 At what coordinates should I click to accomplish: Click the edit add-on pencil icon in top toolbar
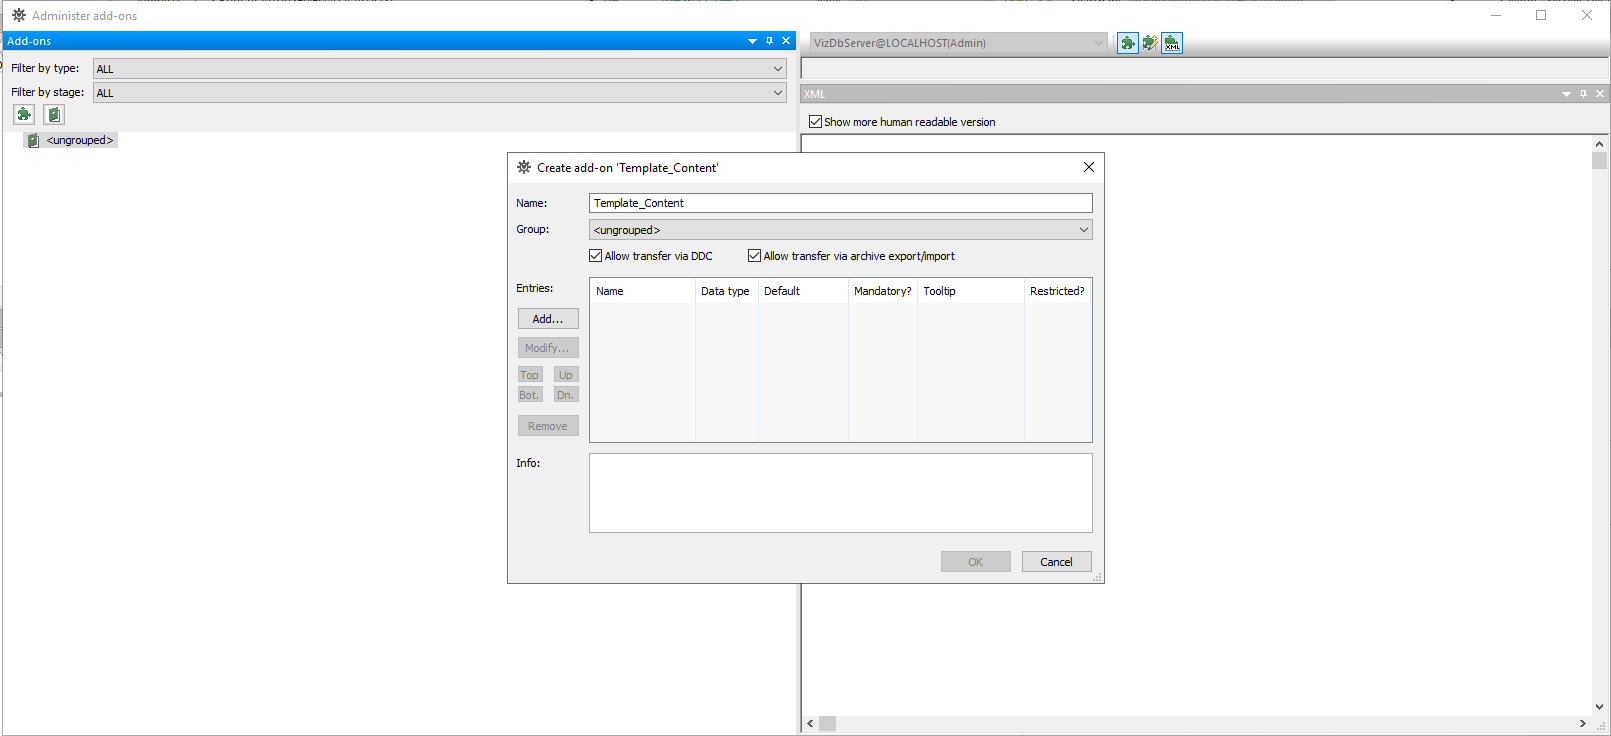click(1150, 43)
